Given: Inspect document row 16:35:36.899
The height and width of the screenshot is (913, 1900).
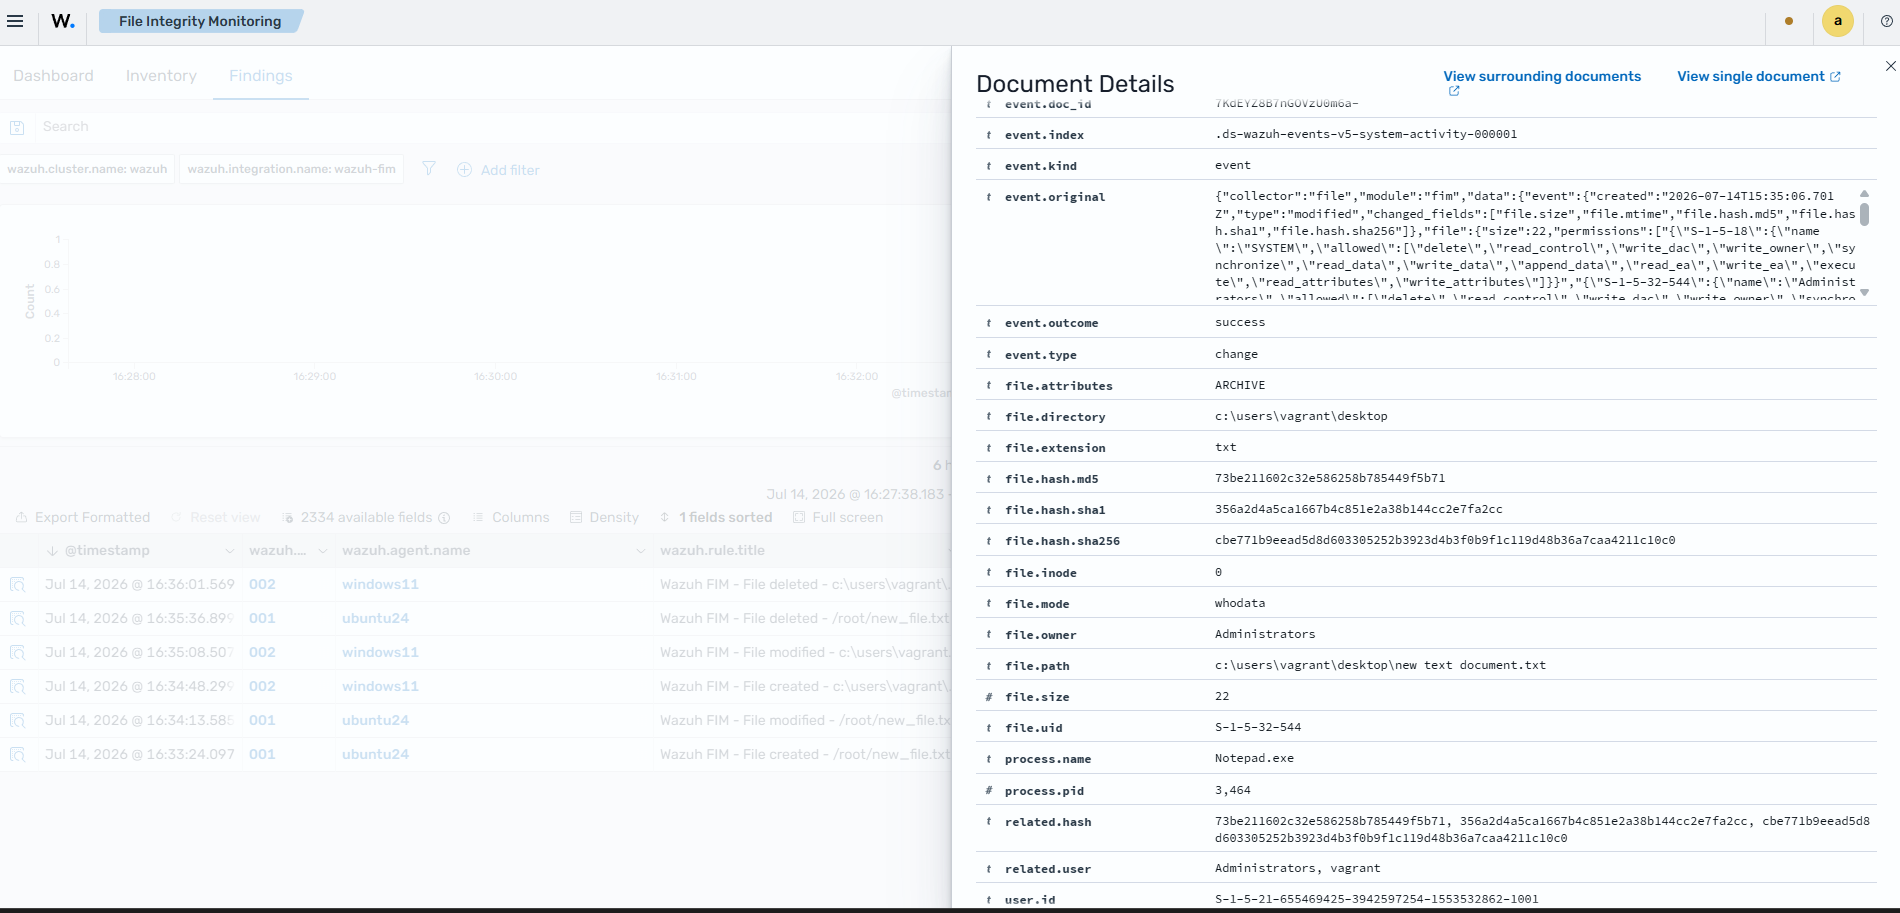Looking at the screenshot, I should [x=17, y=619].
